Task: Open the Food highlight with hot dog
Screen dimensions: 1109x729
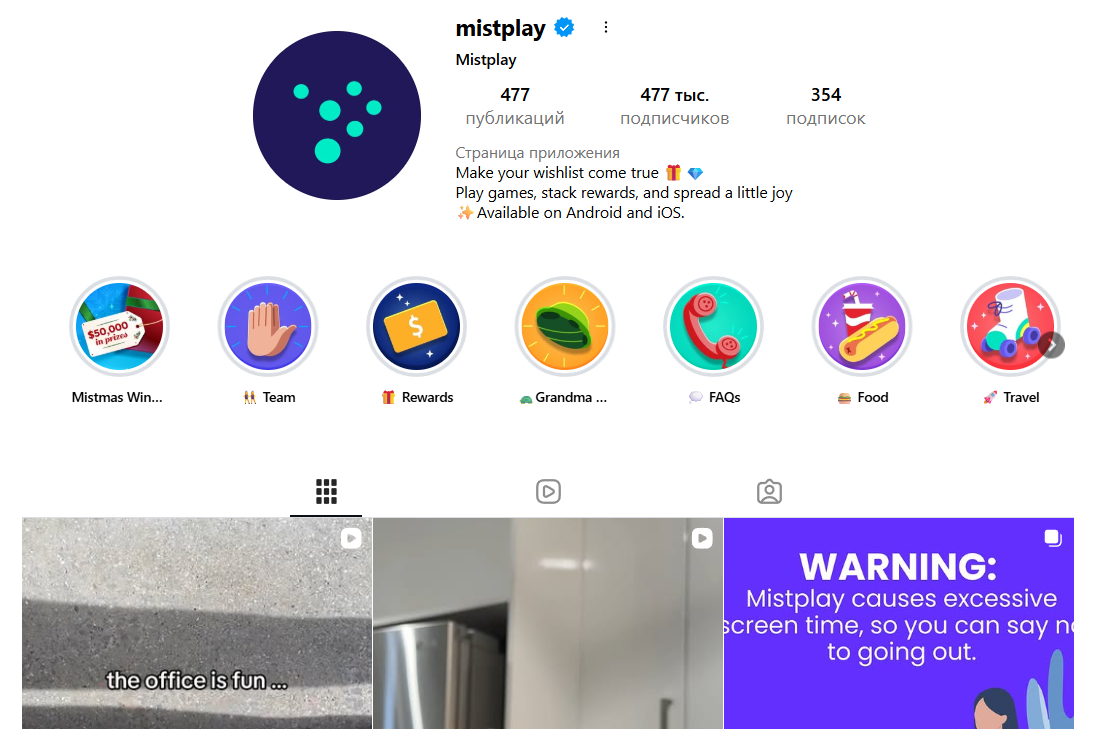Action: [861, 327]
